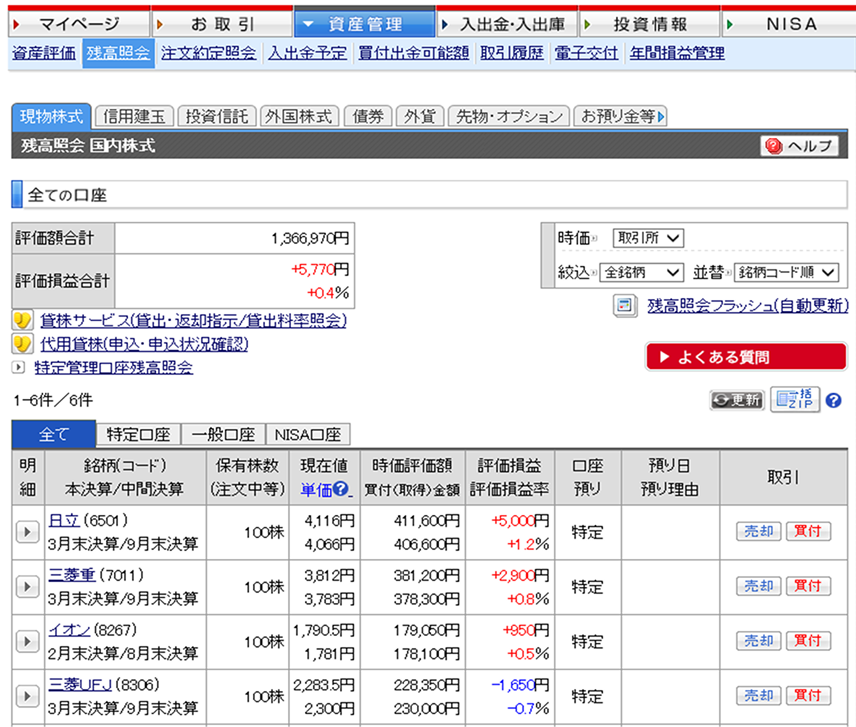Open the 絞込 全銘柄 dropdown
The image size is (856, 727).
click(641, 272)
